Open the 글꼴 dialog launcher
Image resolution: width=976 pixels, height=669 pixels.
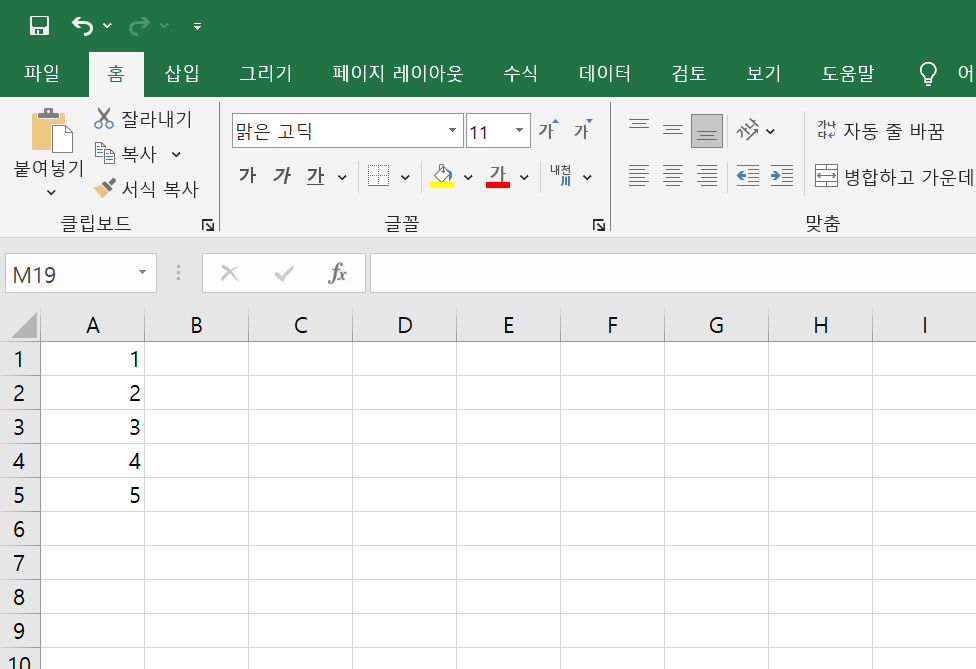pyautogui.click(x=599, y=225)
